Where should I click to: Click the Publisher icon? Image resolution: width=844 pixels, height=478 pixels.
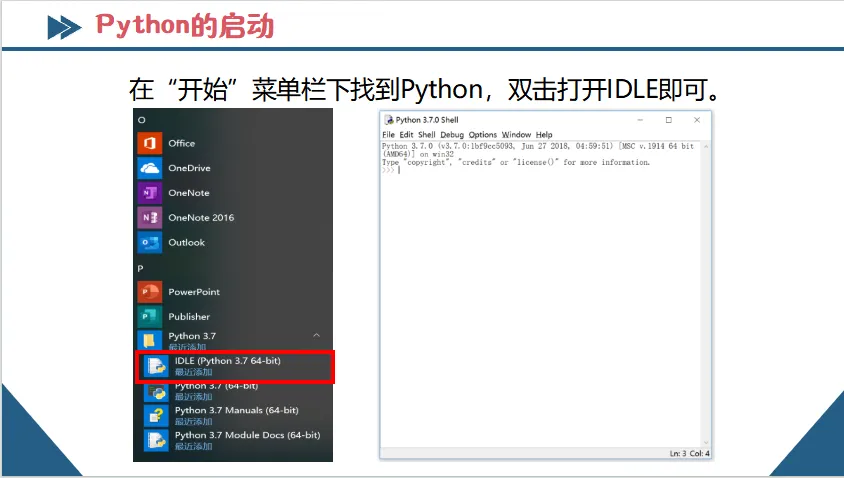[x=150, y=317]
